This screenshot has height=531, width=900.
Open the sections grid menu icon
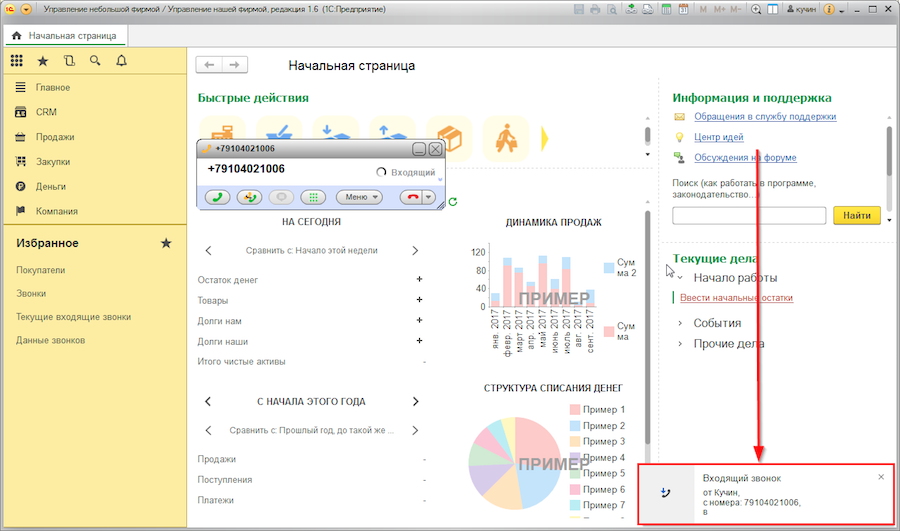pyautogui.click(x=17, y=61)
